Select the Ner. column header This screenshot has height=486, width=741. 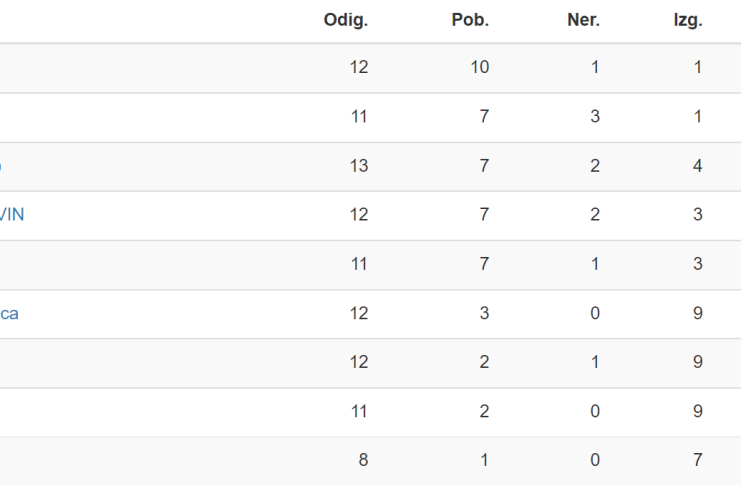[583, 20]
